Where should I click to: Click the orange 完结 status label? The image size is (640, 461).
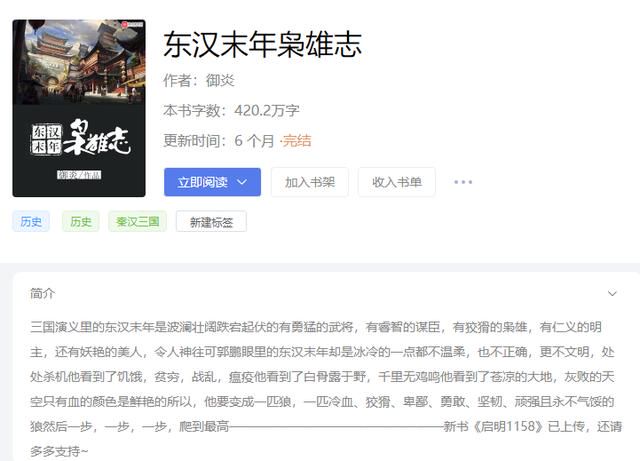pyautogui.click(x=297, y=141)
